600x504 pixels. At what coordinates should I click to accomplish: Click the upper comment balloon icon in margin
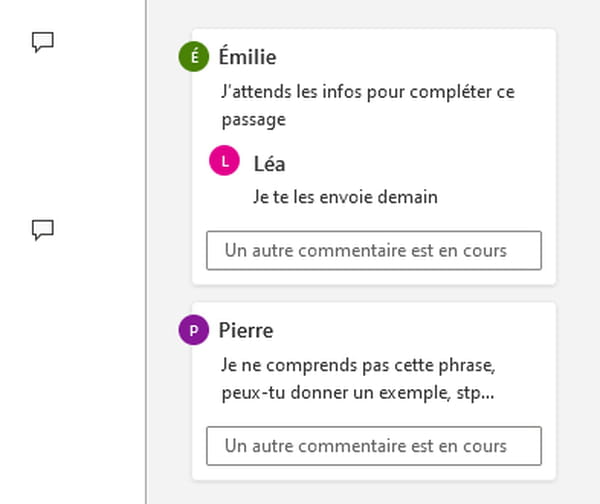[x=42, y=42]
